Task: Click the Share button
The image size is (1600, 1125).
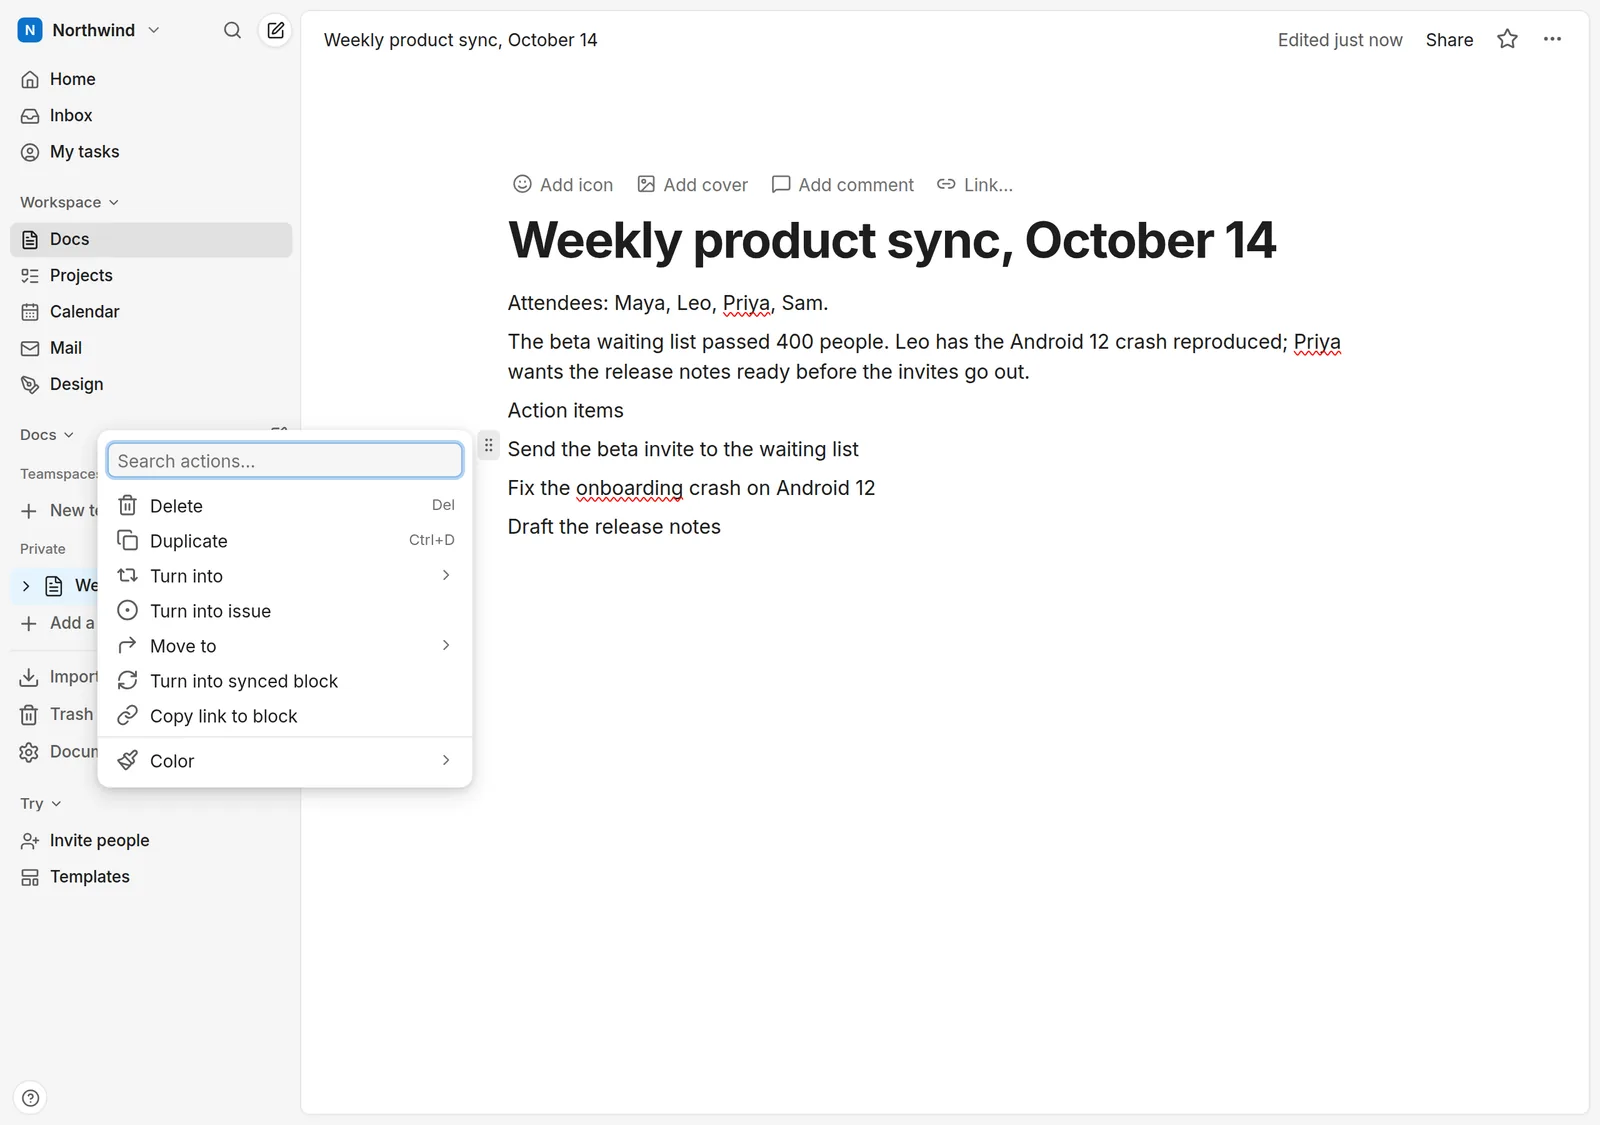Action: 1449,39
